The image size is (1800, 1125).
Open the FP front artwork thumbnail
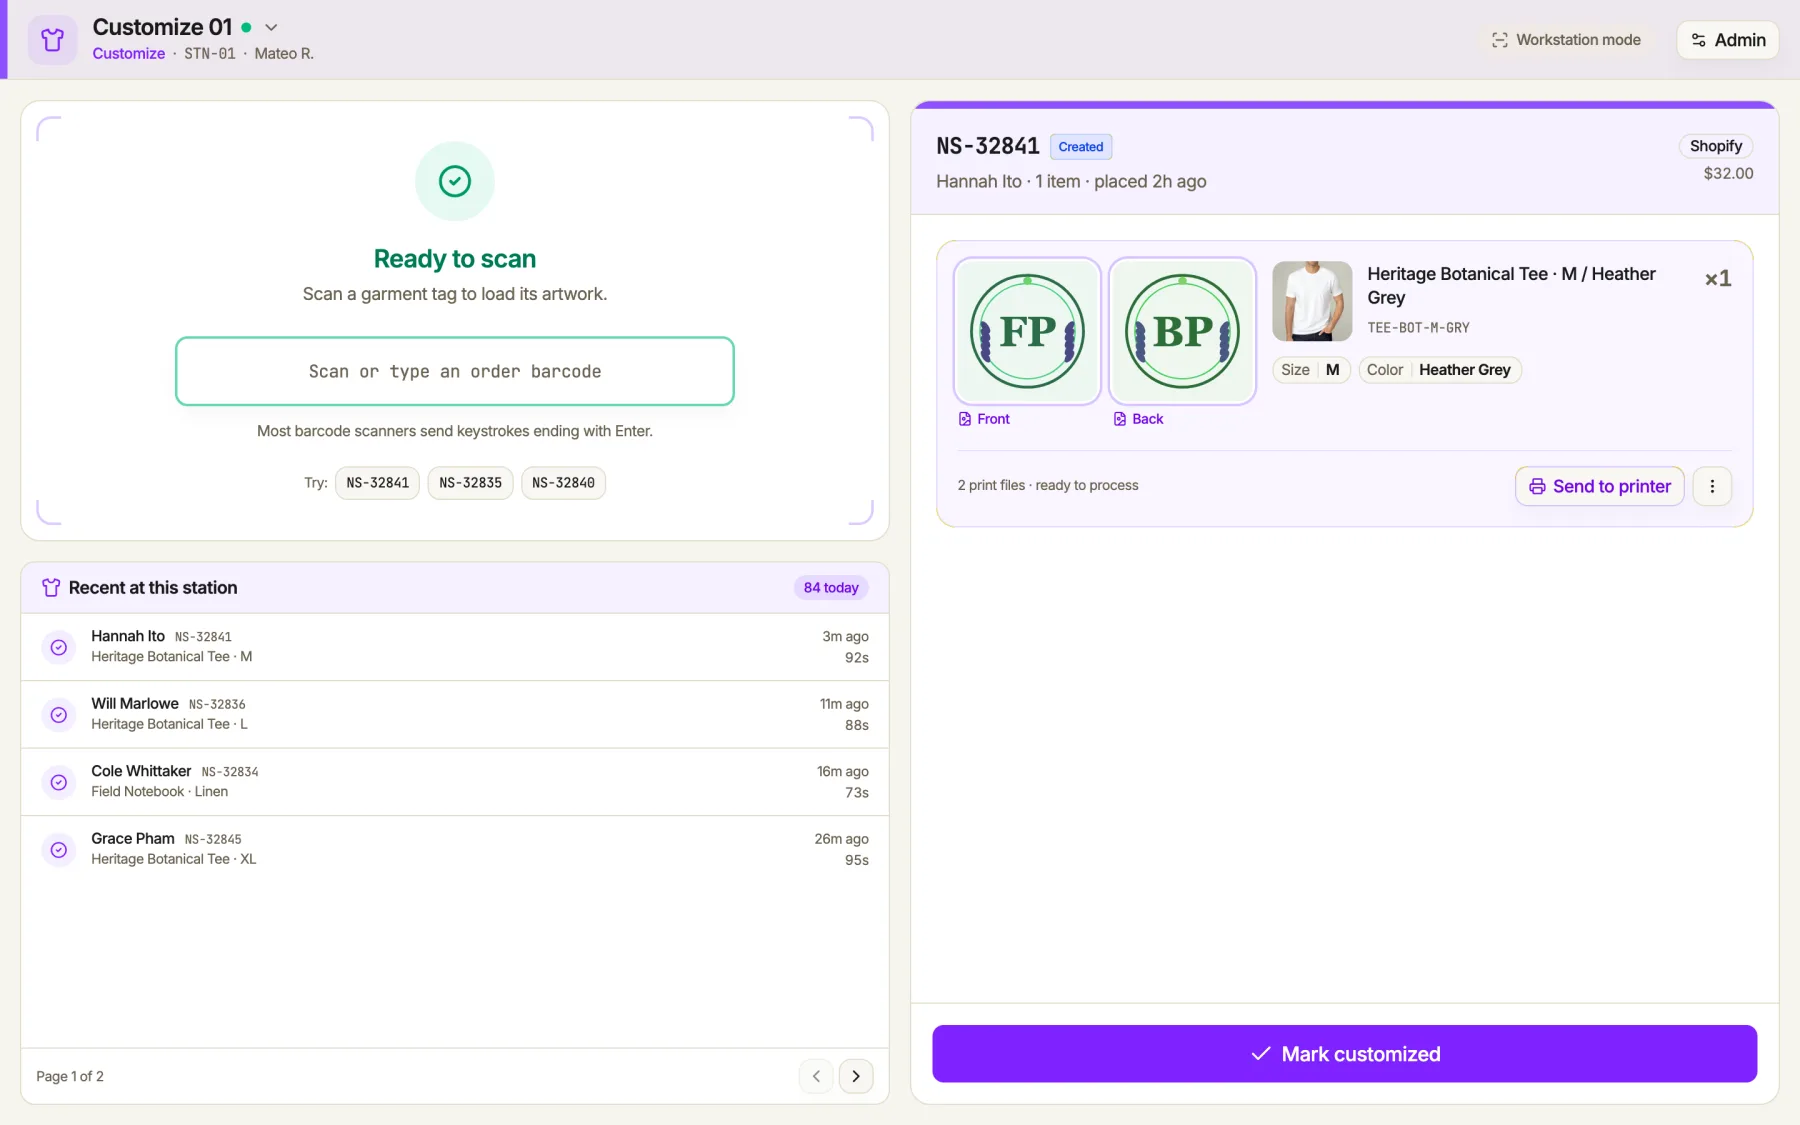coord(1027,331)
